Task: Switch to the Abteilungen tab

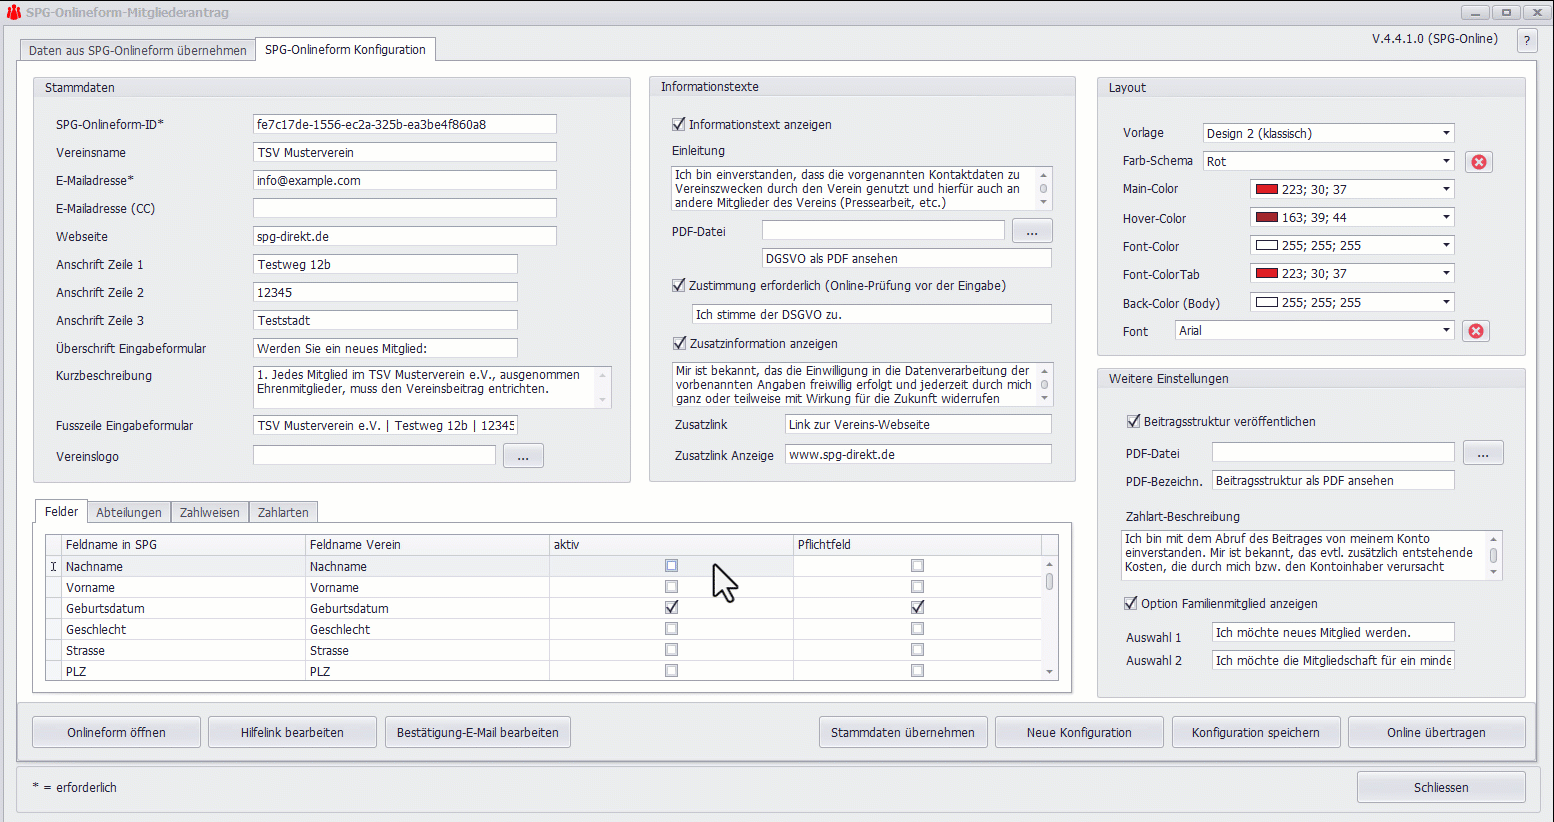Action: [x=129, y=512]
